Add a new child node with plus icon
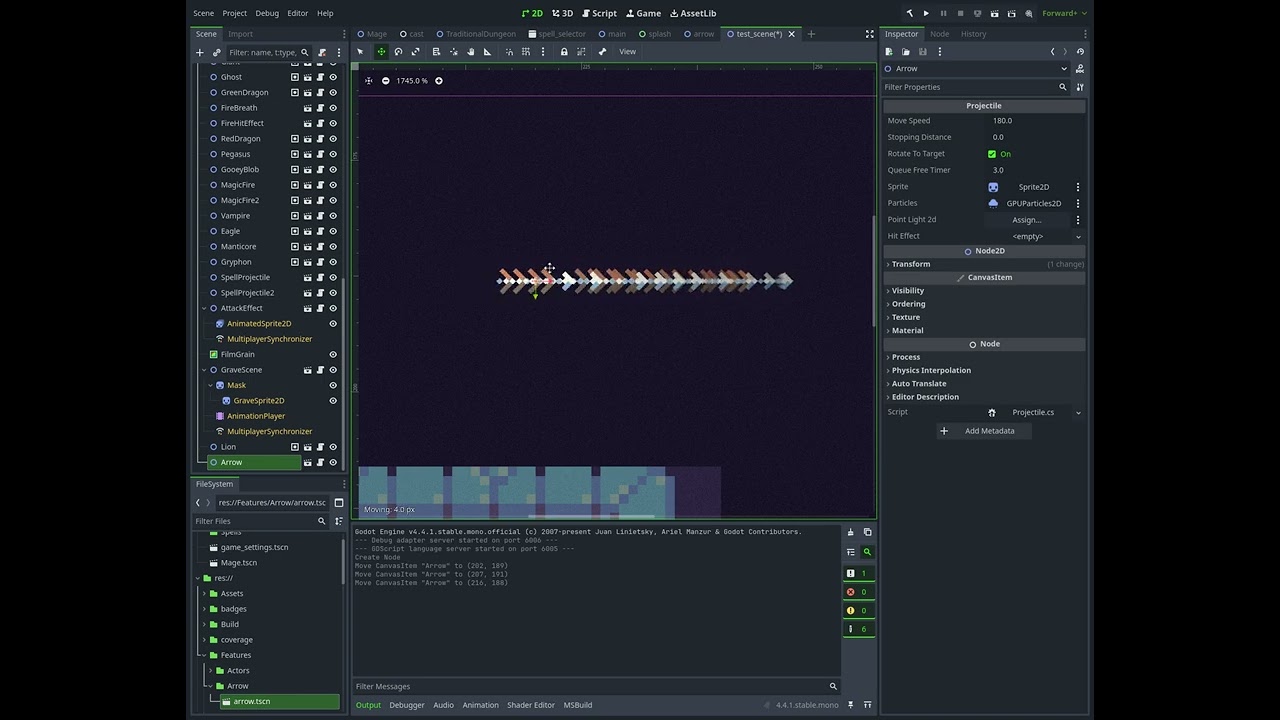The width and height of the screenshot is (1280, 720). (200, 52)
